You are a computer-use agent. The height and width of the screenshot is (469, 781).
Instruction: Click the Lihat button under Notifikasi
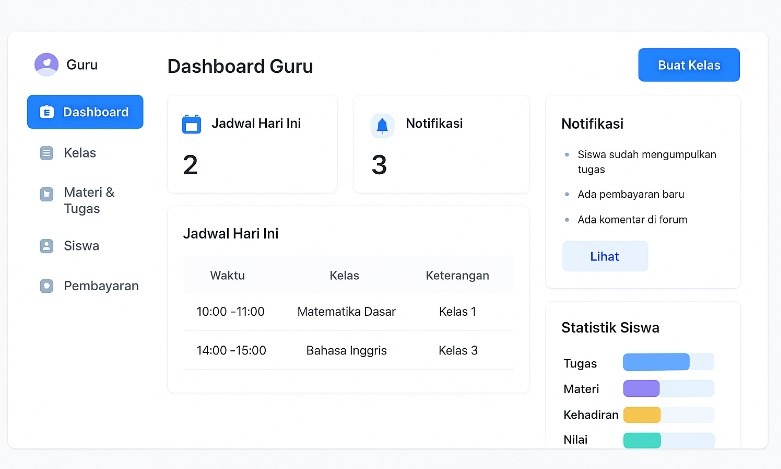tap(605, 256)
